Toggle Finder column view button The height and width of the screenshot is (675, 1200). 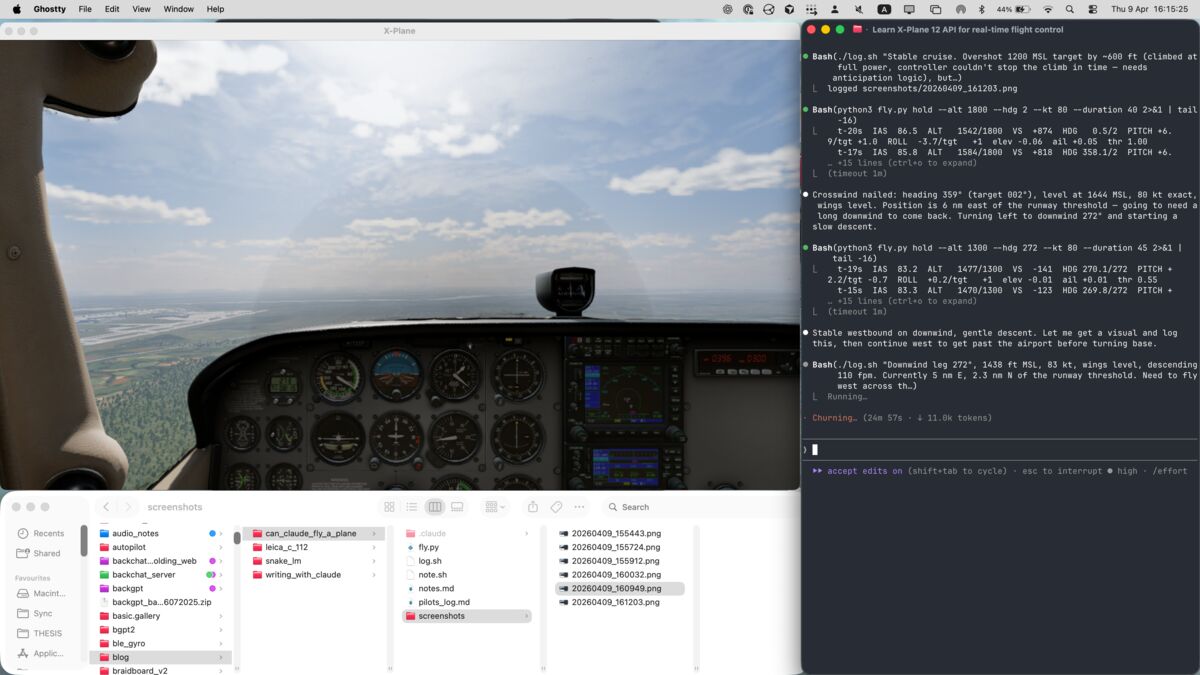(x=435, y=507)
